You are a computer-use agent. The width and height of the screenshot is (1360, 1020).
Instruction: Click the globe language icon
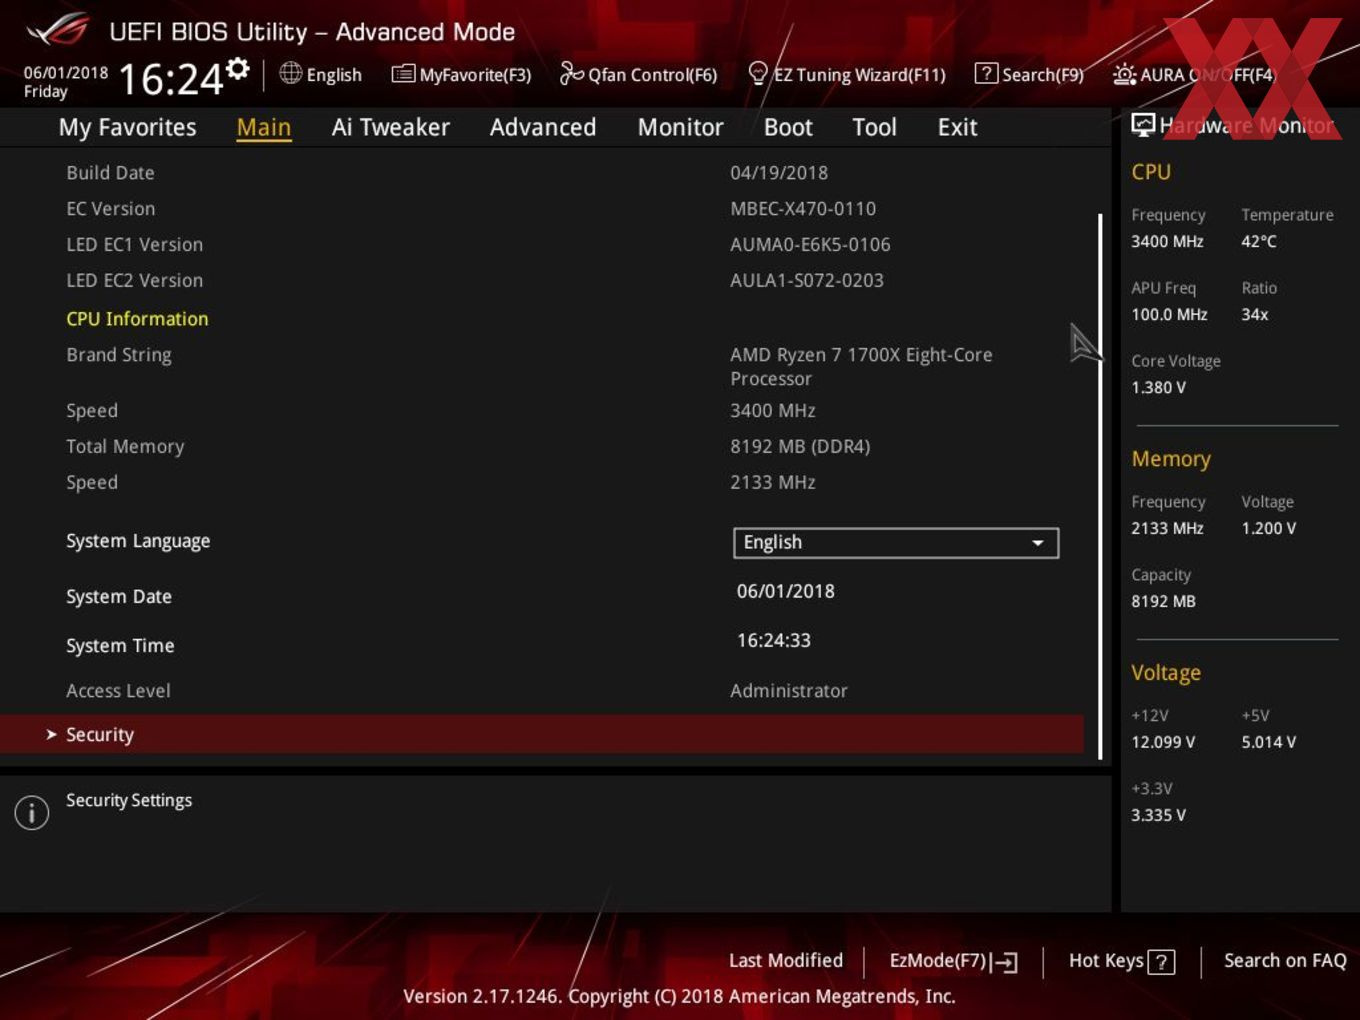tap(291, 73)
